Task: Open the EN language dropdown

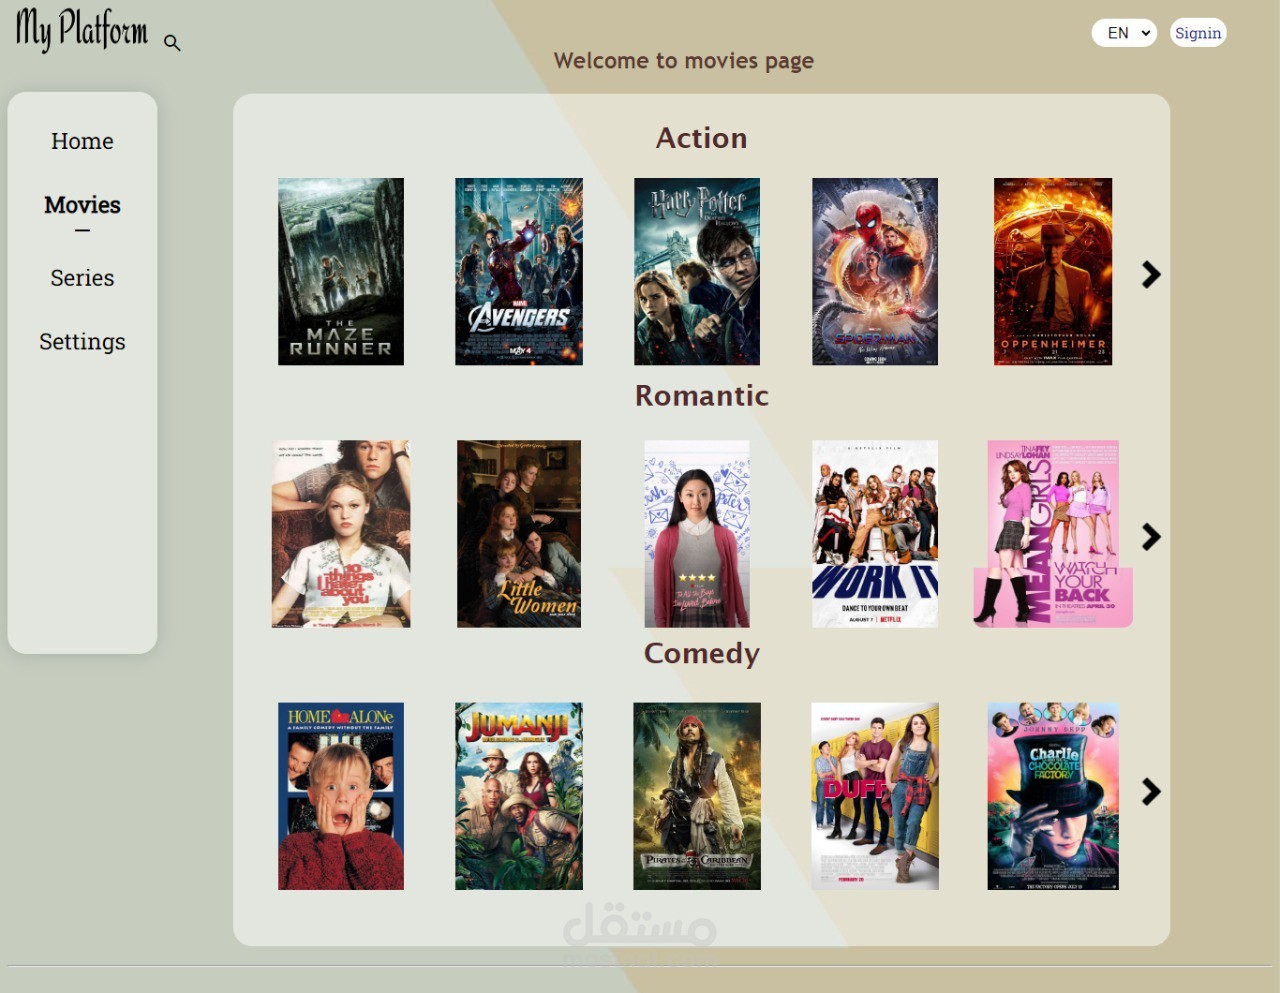Action: [1125, 33]
